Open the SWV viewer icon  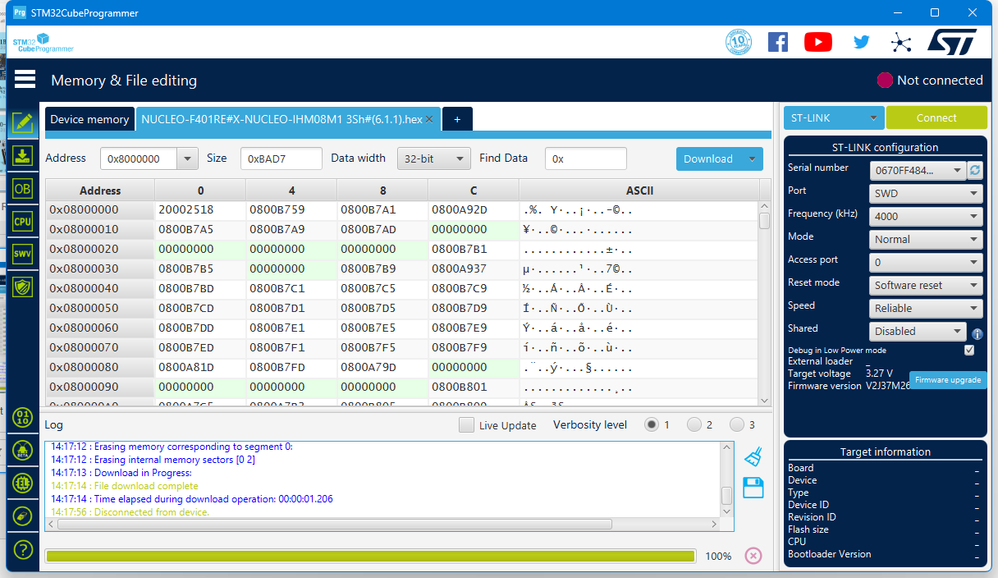23,254
